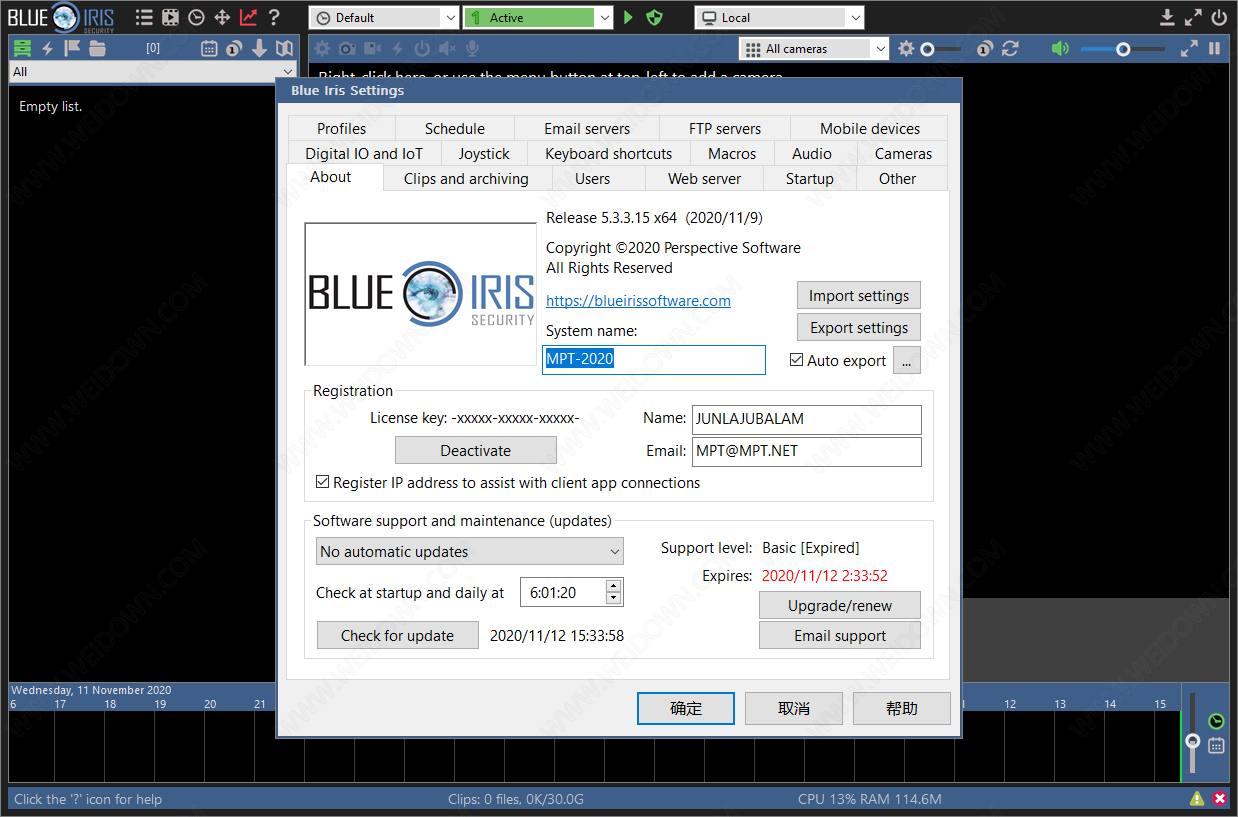The width and height of the screenshot is (1238, 817).
Task: Open the main menu list icon
Action: point(144,17)
